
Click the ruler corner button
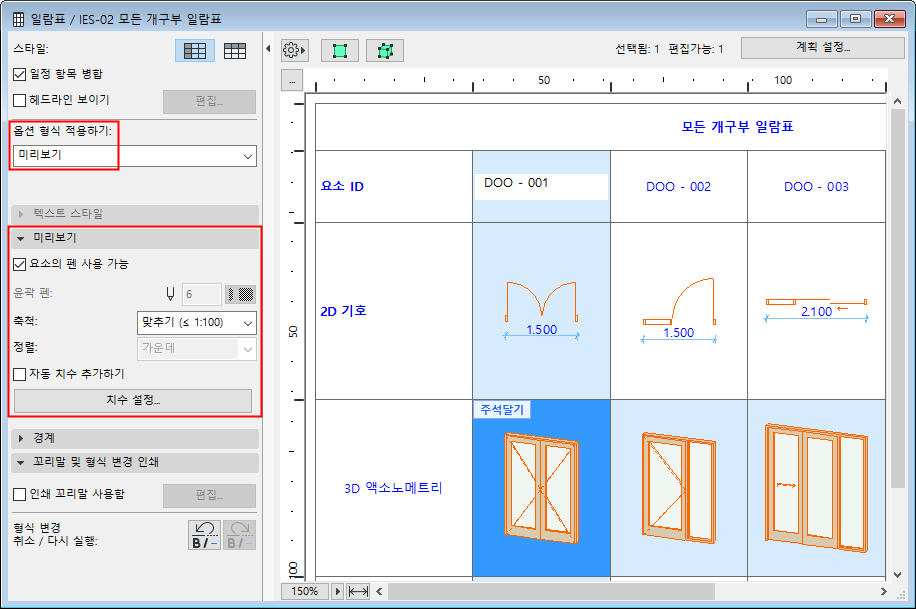point(292,81)
